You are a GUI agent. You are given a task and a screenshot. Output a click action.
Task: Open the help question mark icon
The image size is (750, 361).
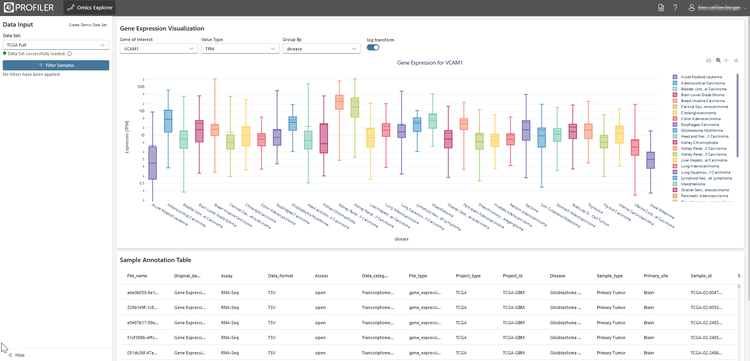coord(675,8)
